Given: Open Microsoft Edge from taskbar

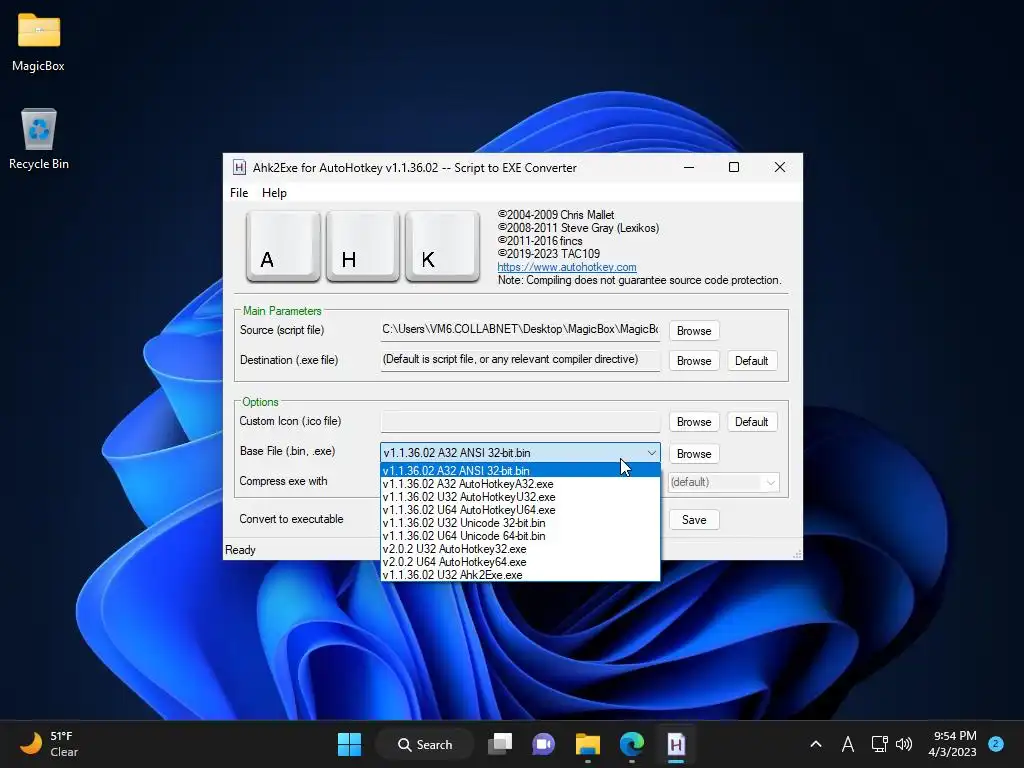Looking at the screenshot, I should tap(632, 744).
